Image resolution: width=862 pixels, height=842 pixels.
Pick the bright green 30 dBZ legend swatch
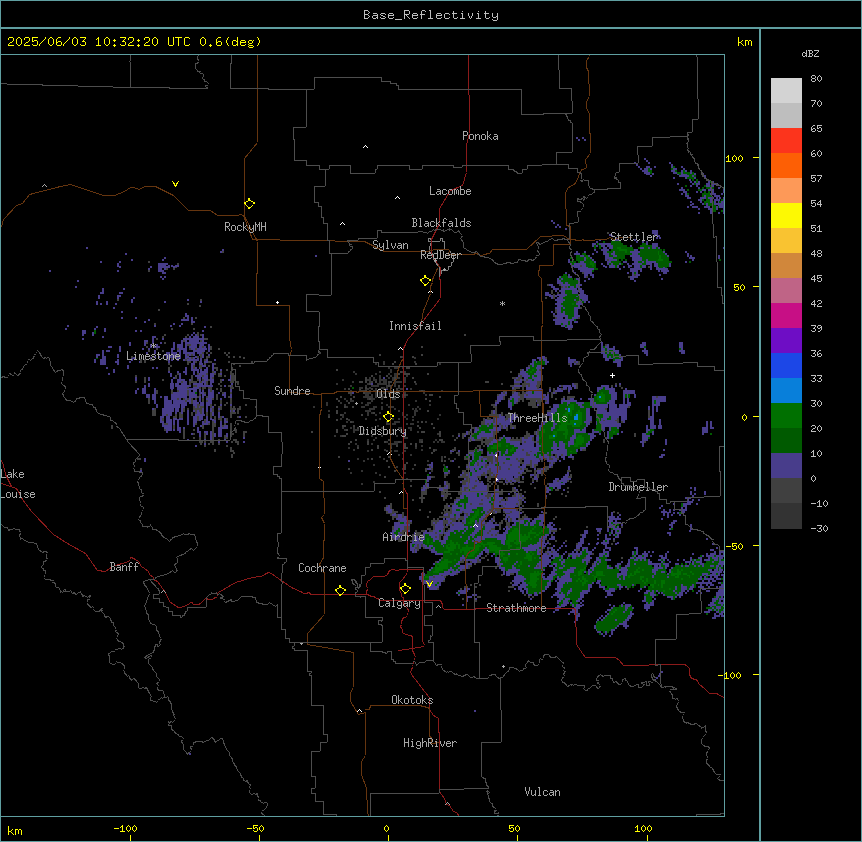click(786, 416)
